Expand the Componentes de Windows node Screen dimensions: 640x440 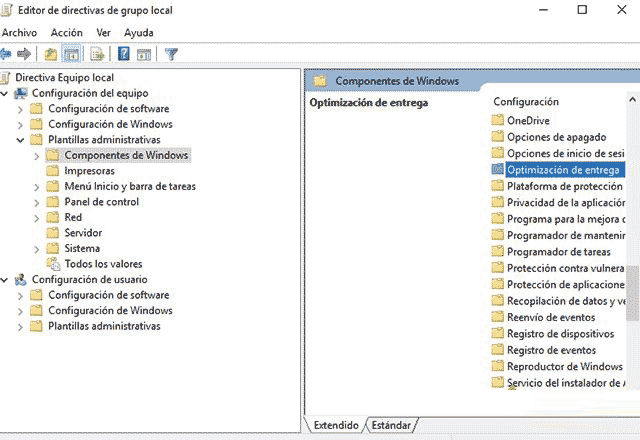click(37, 156)
